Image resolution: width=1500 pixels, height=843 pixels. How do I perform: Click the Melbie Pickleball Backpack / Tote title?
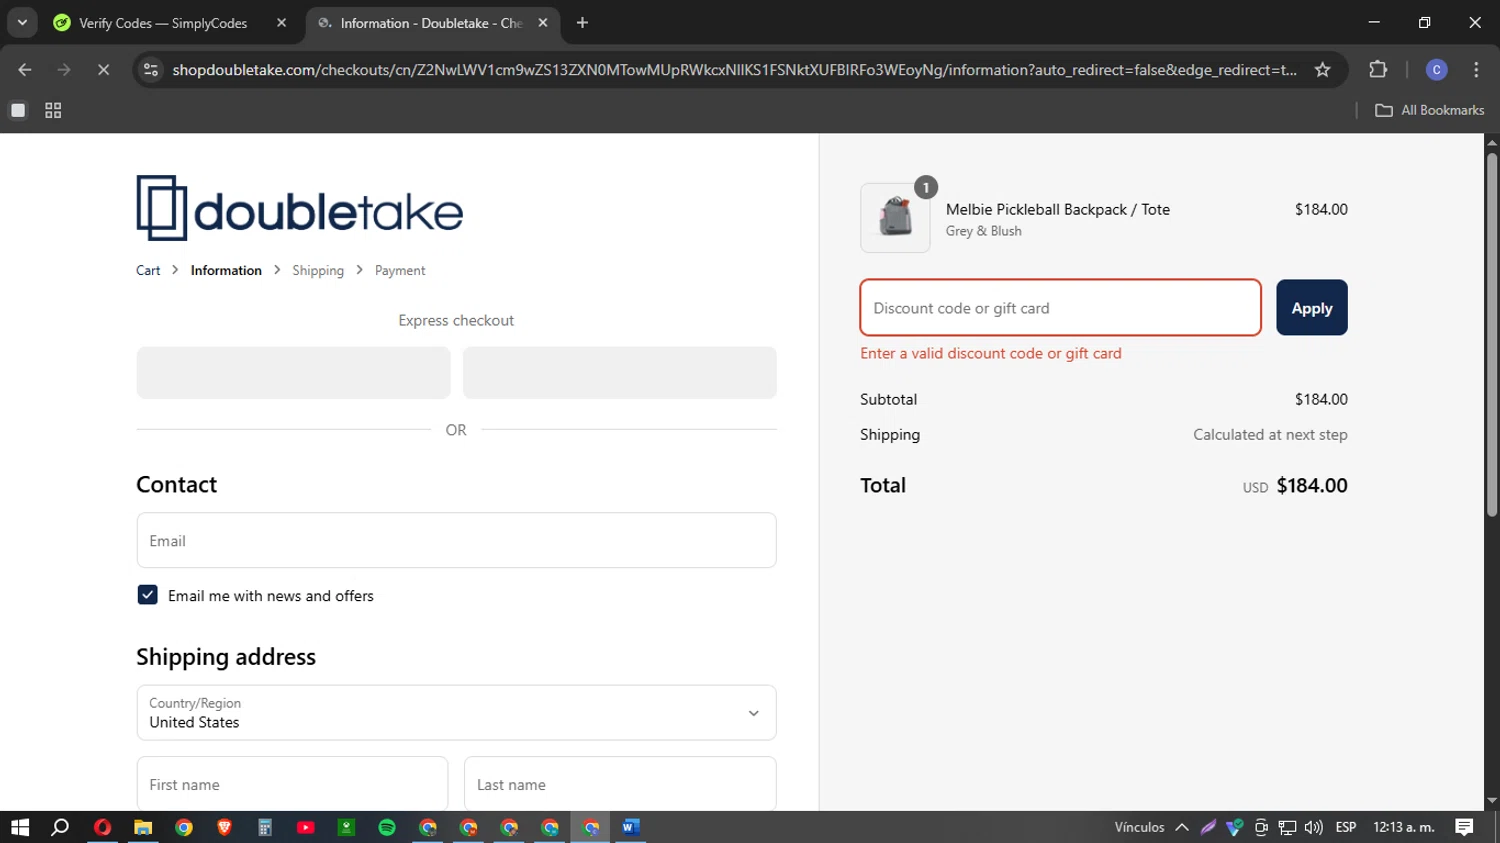click(1058, 210)
